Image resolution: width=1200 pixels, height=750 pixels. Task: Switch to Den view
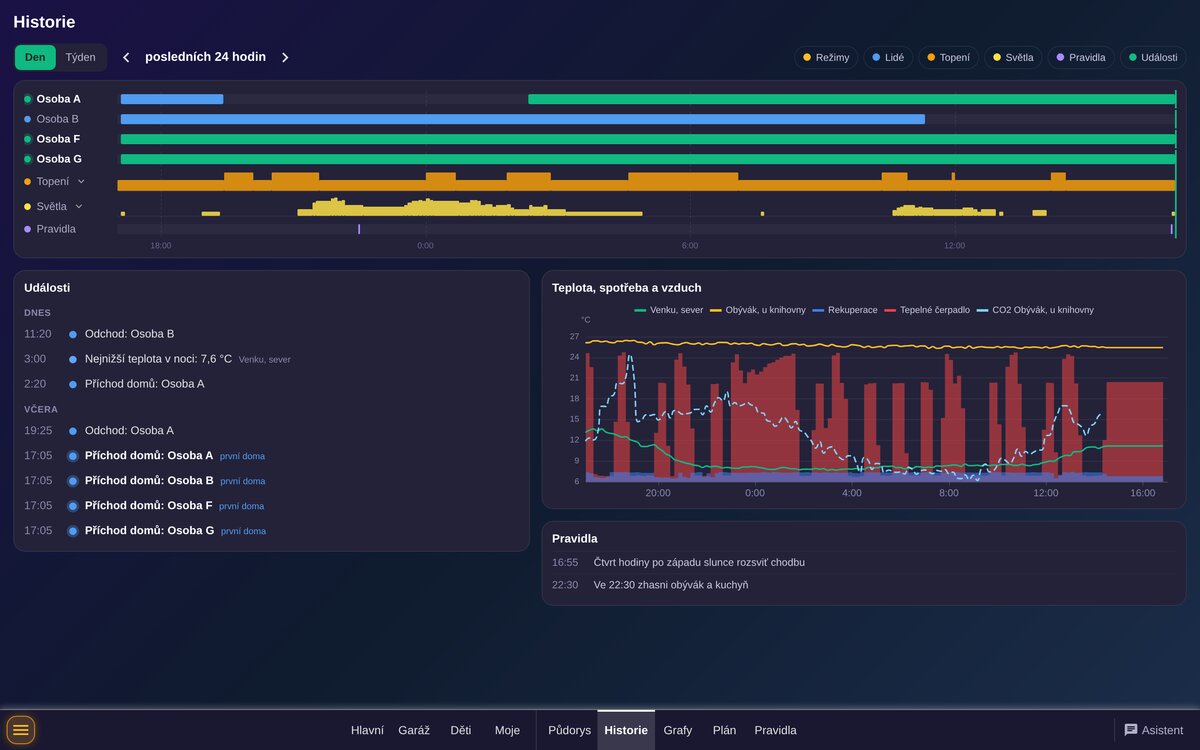click(35, 57)
